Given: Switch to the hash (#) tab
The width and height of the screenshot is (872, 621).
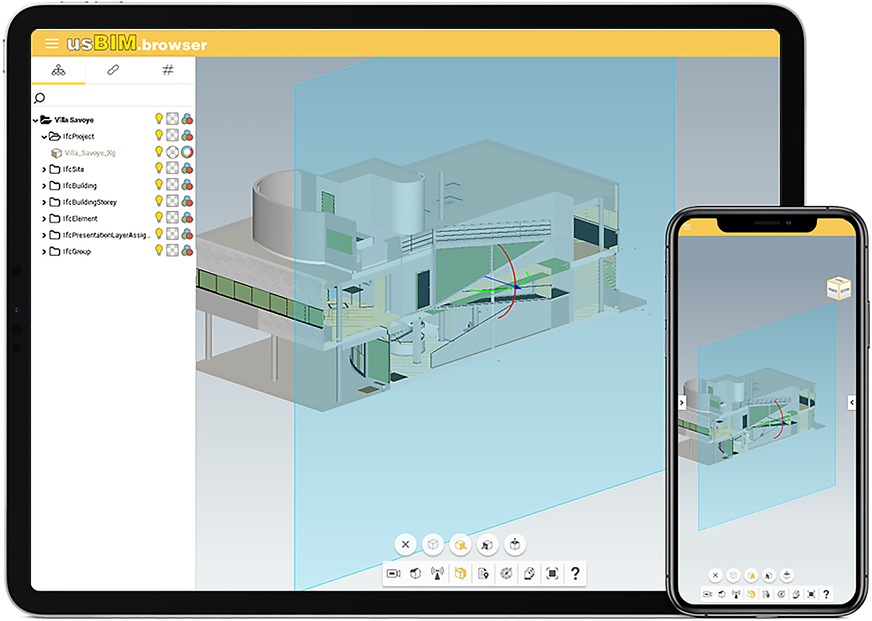Looking at the screenshot, I should tap(168, 70).
